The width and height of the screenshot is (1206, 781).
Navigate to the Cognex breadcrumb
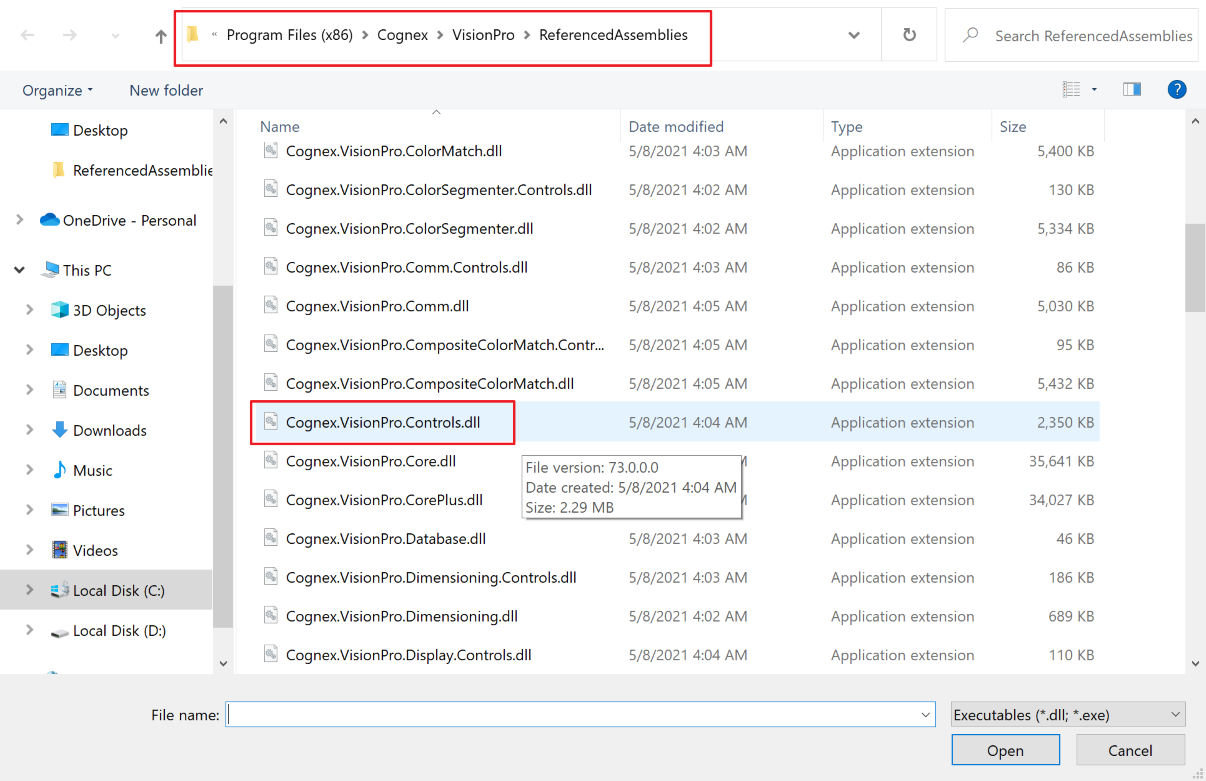click(403, 34)
